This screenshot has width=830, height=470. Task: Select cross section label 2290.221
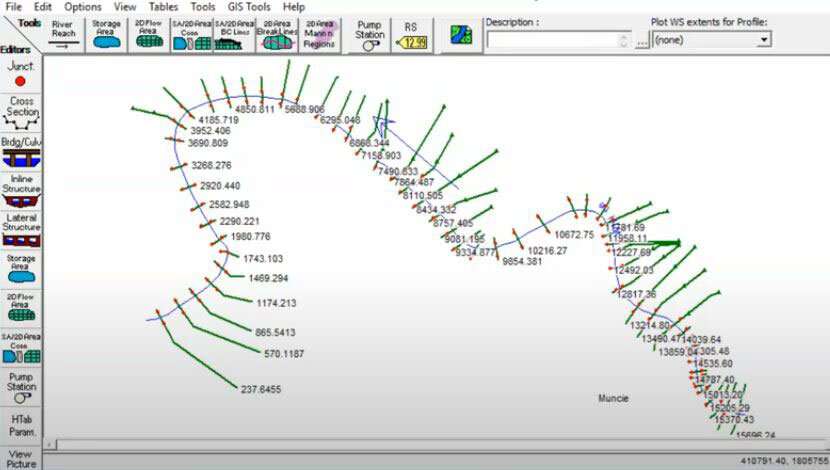click(x=239, y=221)
